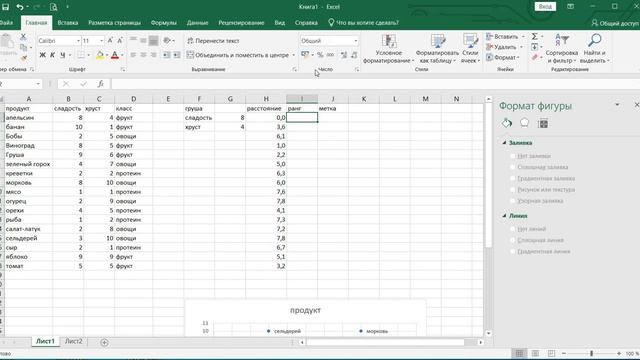Open the Общий number format dropdown
This screenshot has width=640, height=360.
coord(356,41)
